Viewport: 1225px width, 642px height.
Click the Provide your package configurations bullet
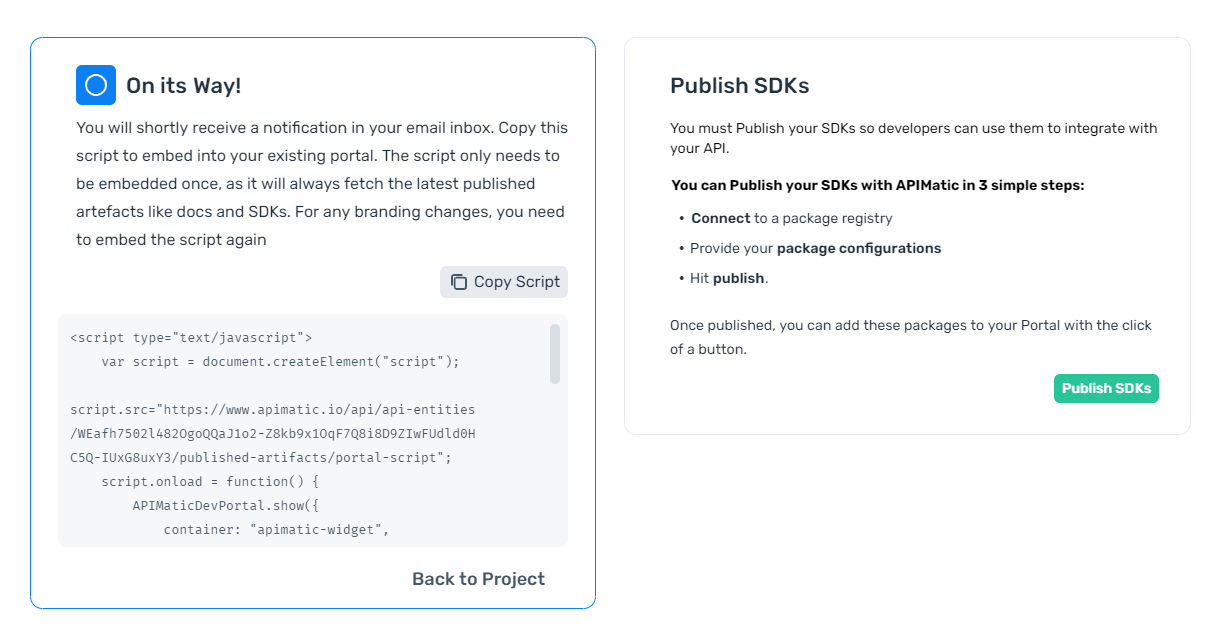click(x=810, y=248)
